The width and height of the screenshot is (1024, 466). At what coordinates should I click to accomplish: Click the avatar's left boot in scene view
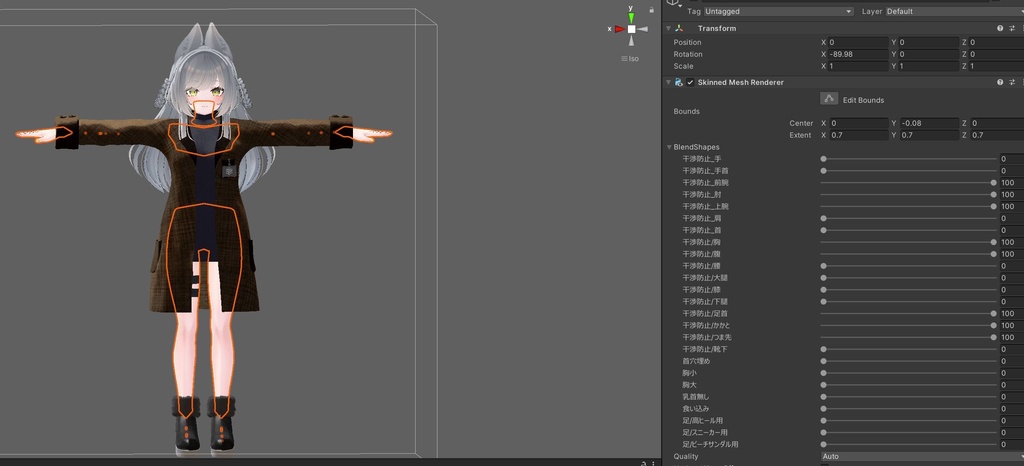[221, 422]
